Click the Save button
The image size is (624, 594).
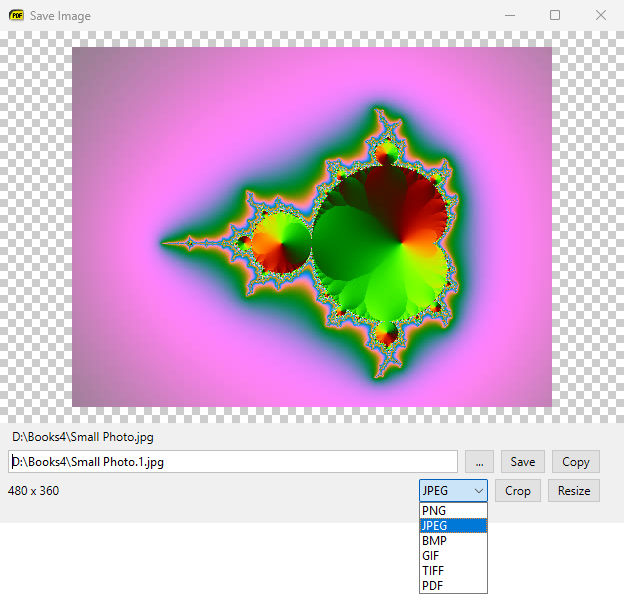pos(523,462)
